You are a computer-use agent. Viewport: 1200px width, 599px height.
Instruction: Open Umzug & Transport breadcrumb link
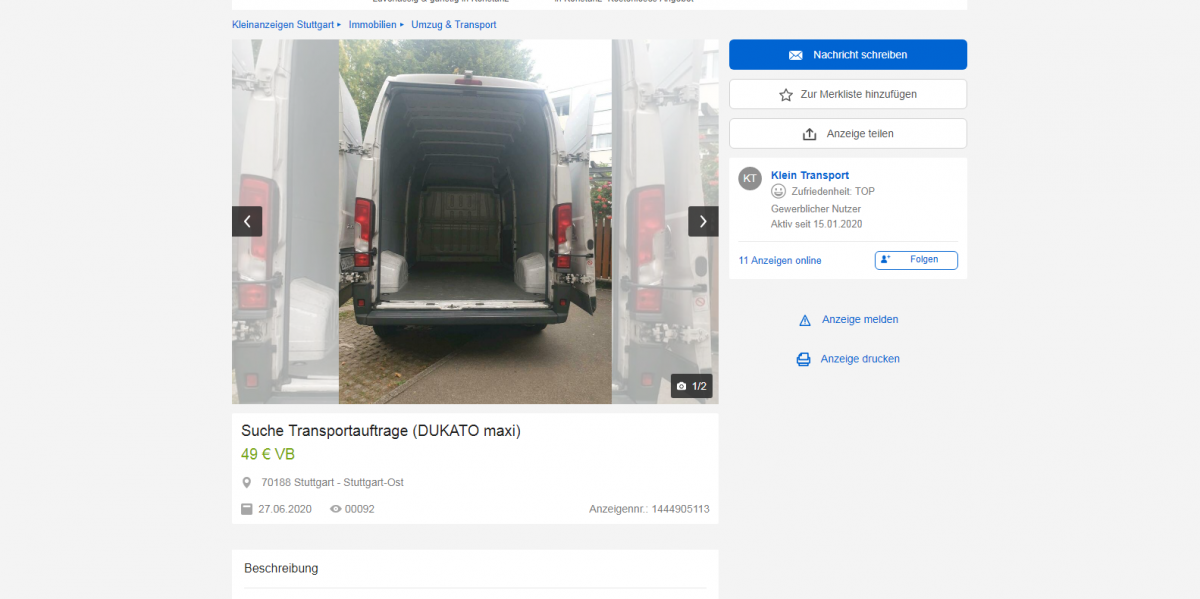coord(453,25)
